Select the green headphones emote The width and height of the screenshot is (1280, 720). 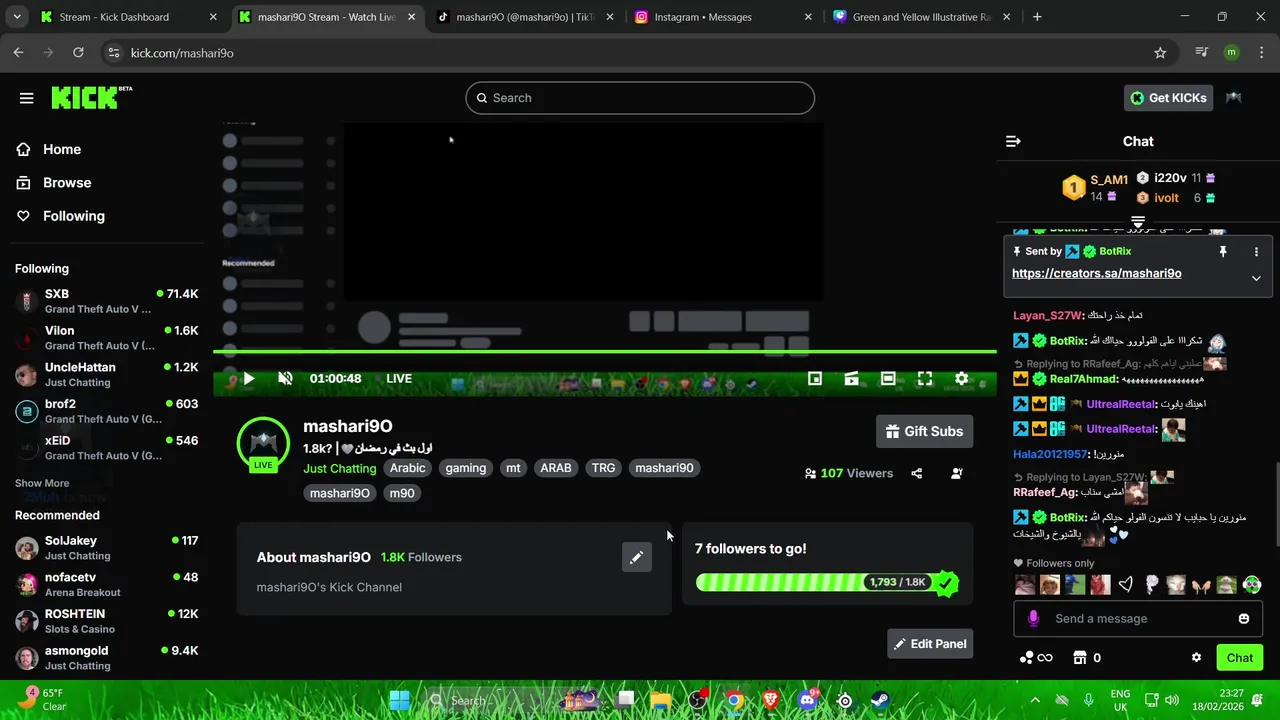tap(1252, 585)
